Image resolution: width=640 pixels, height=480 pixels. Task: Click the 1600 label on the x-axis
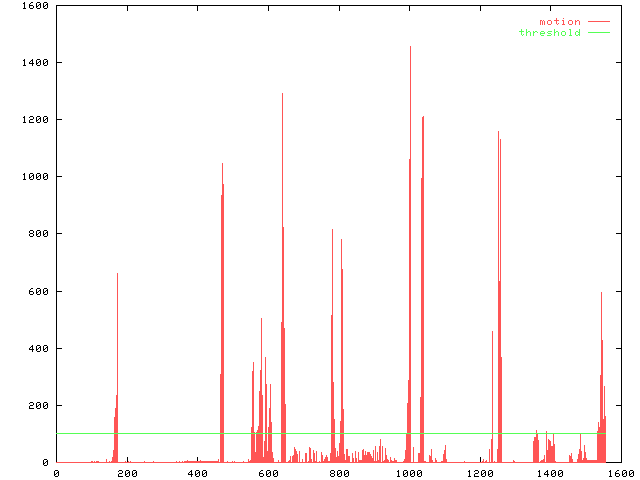point(619,473)
